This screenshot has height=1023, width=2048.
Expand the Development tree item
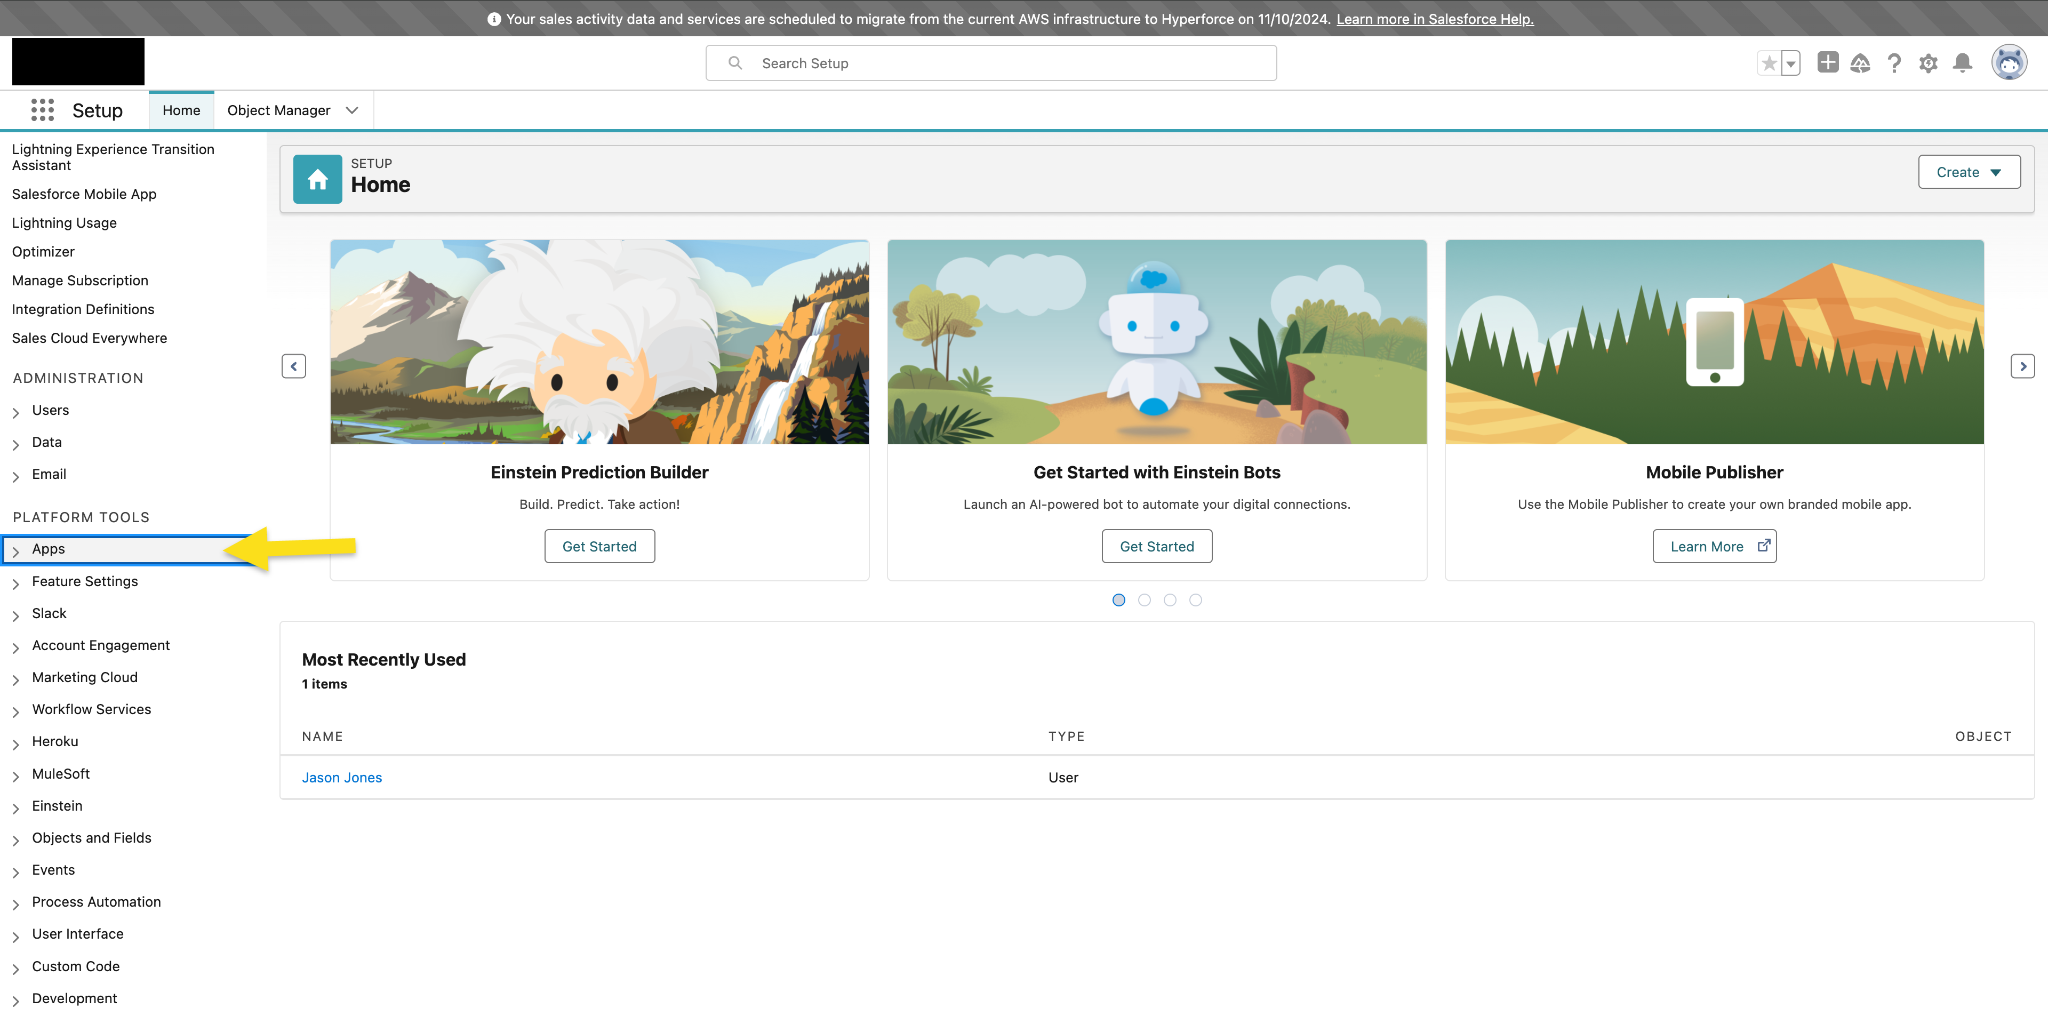click(x=16, y=1000)
